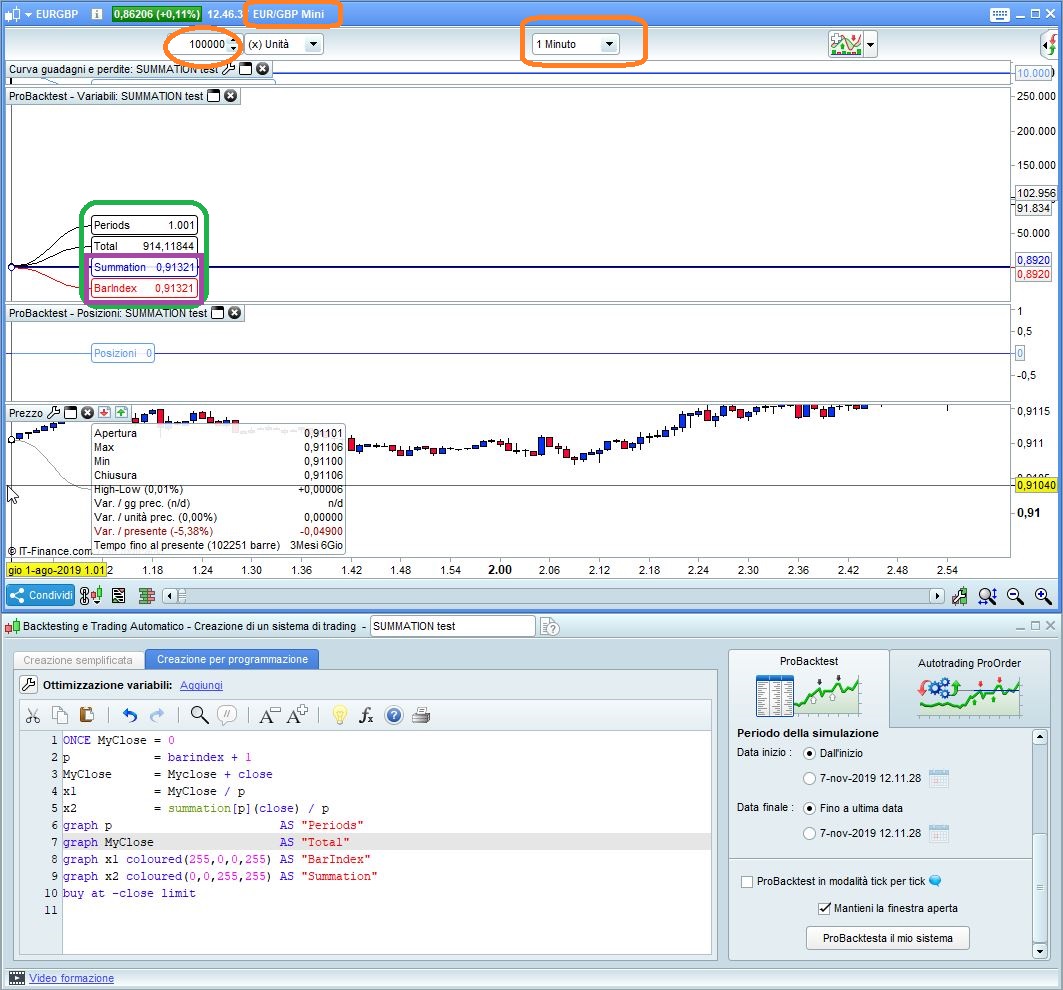Close the ProBacktest Variabili panel
The width and height of the screenshot is (1063, 990).
230,96
